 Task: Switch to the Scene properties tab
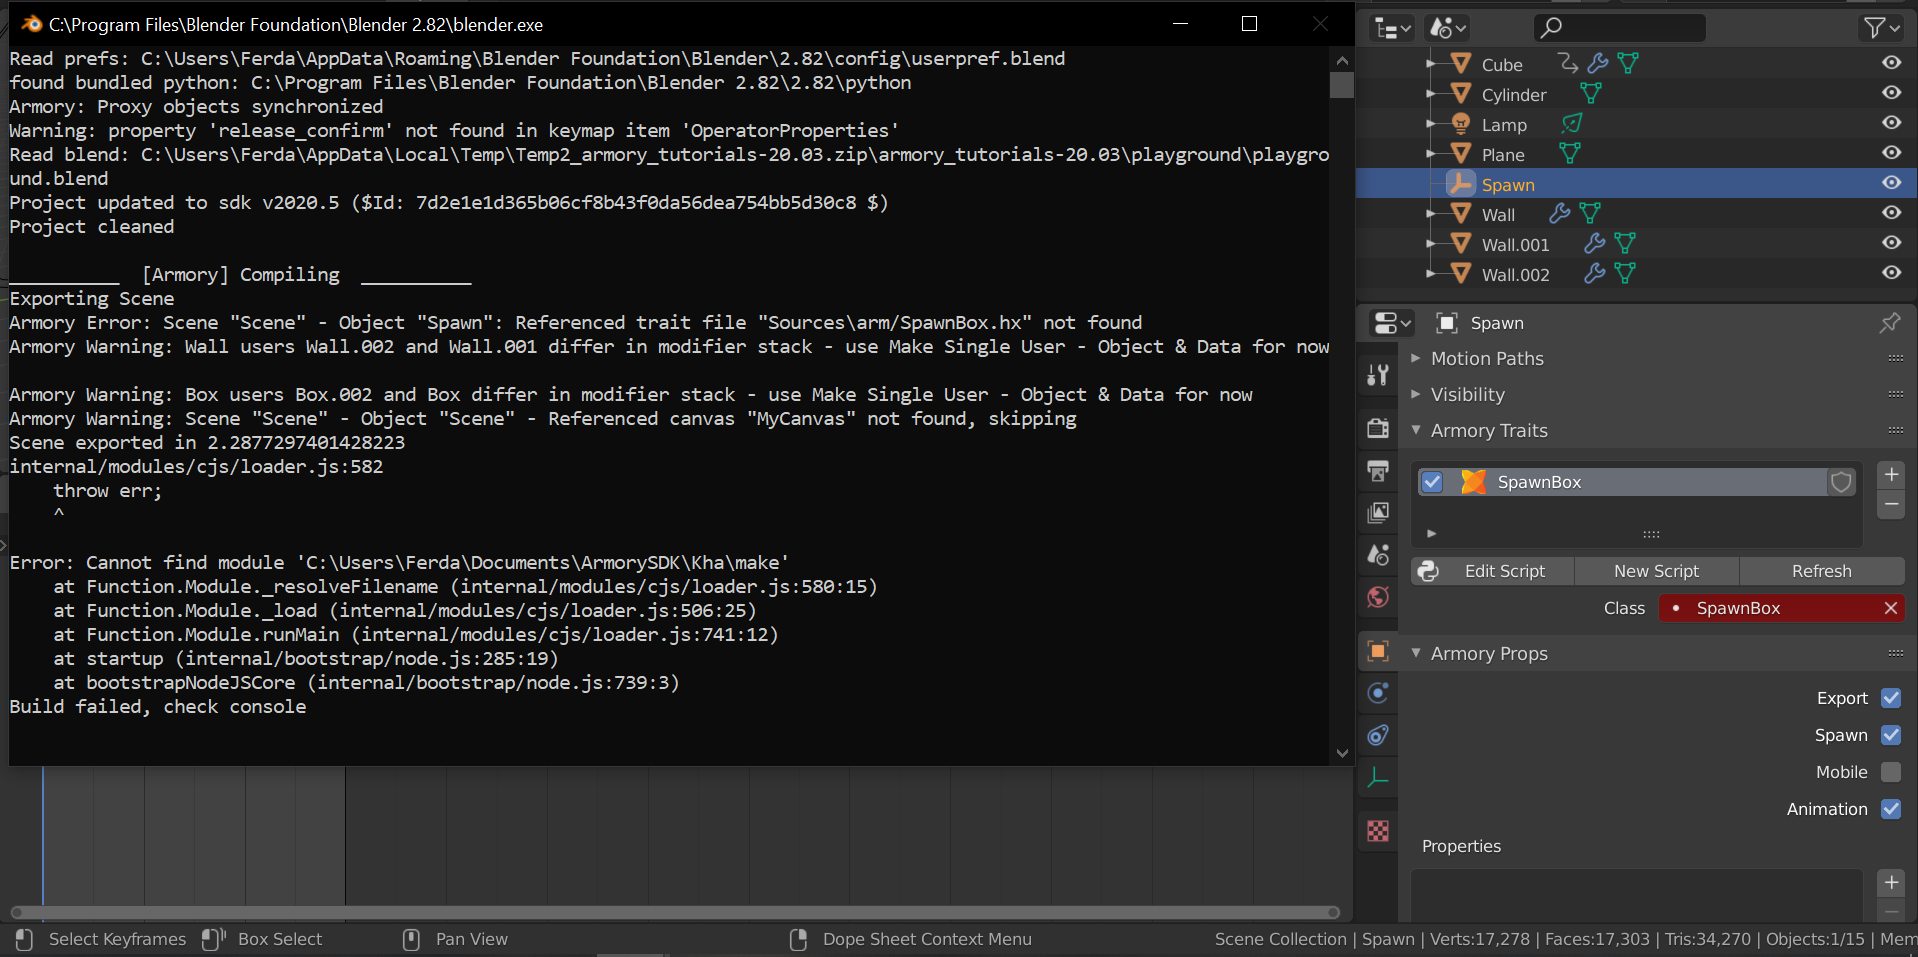(1378, 554)
